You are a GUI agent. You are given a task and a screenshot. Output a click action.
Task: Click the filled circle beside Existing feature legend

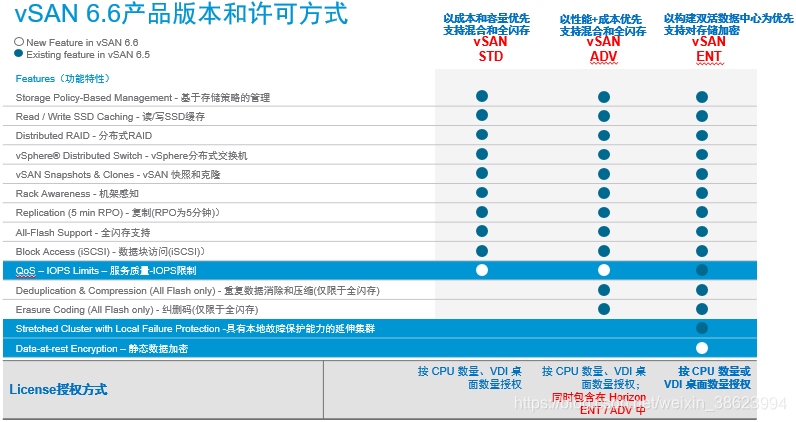19,53
